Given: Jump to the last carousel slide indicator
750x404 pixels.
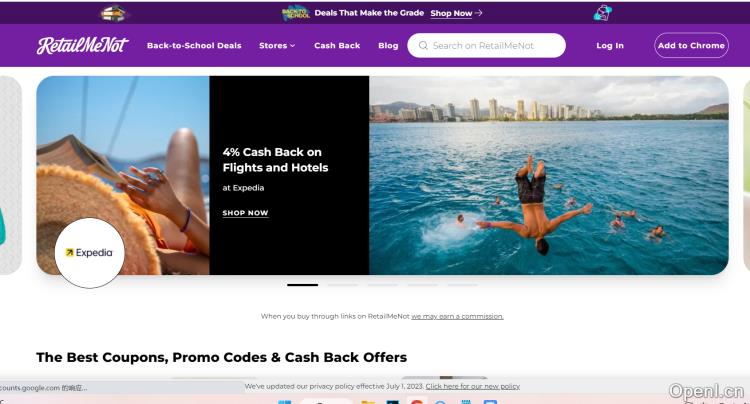Looking at the screenshot, I should (463, 285).
